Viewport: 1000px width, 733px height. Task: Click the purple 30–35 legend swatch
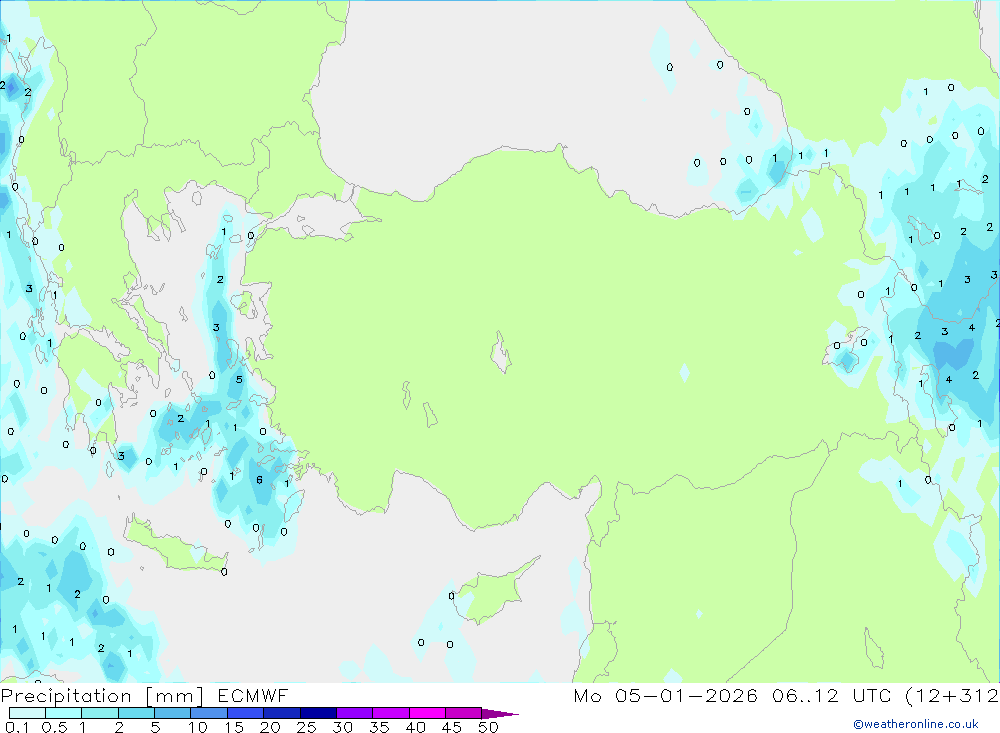coord(354,713)
